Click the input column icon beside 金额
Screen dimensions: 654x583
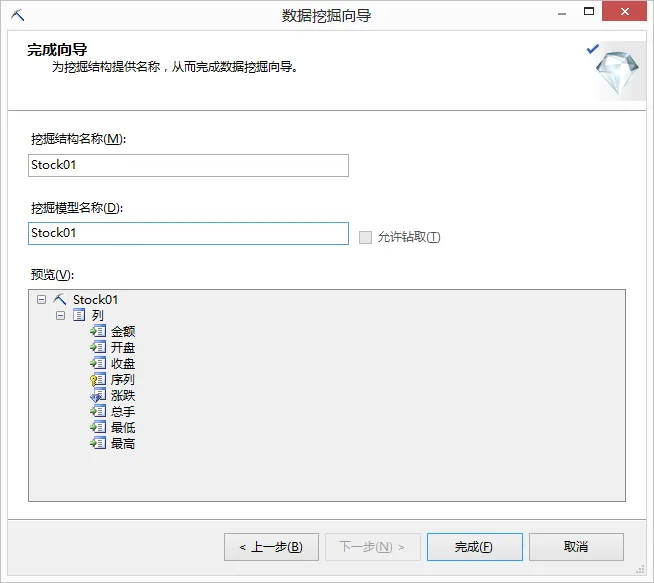point(98,331)
